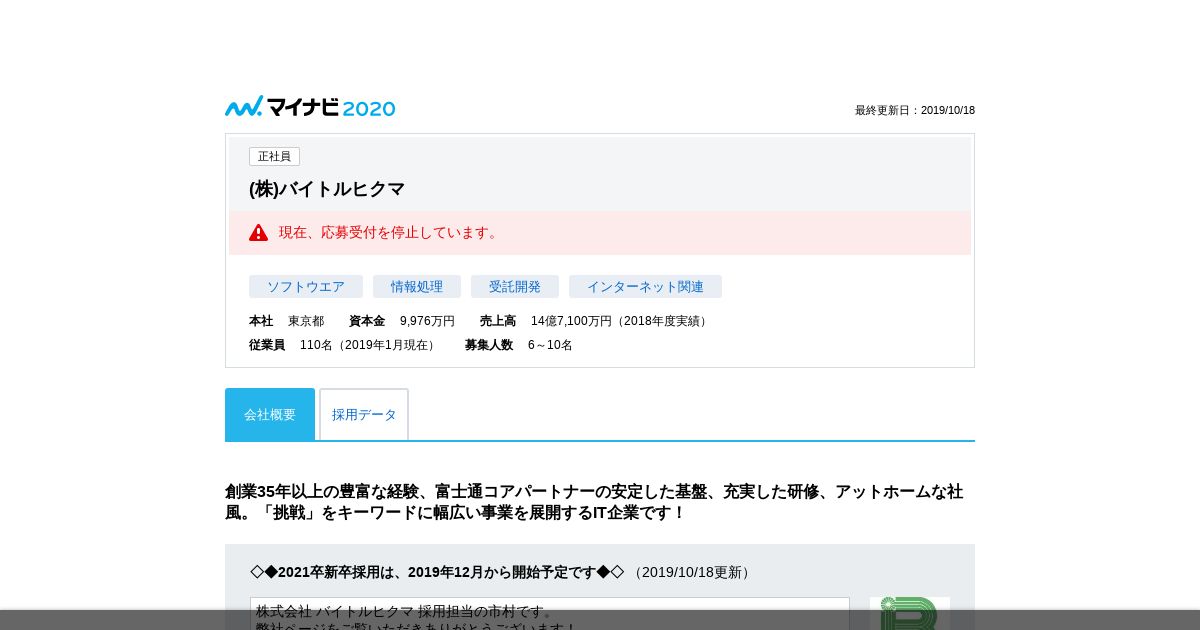This screenshot has height=630, width=1200.
Task: Click the 売上高 14億7,100万円 value
Action: pyautogui.click(x=595, y=321)
